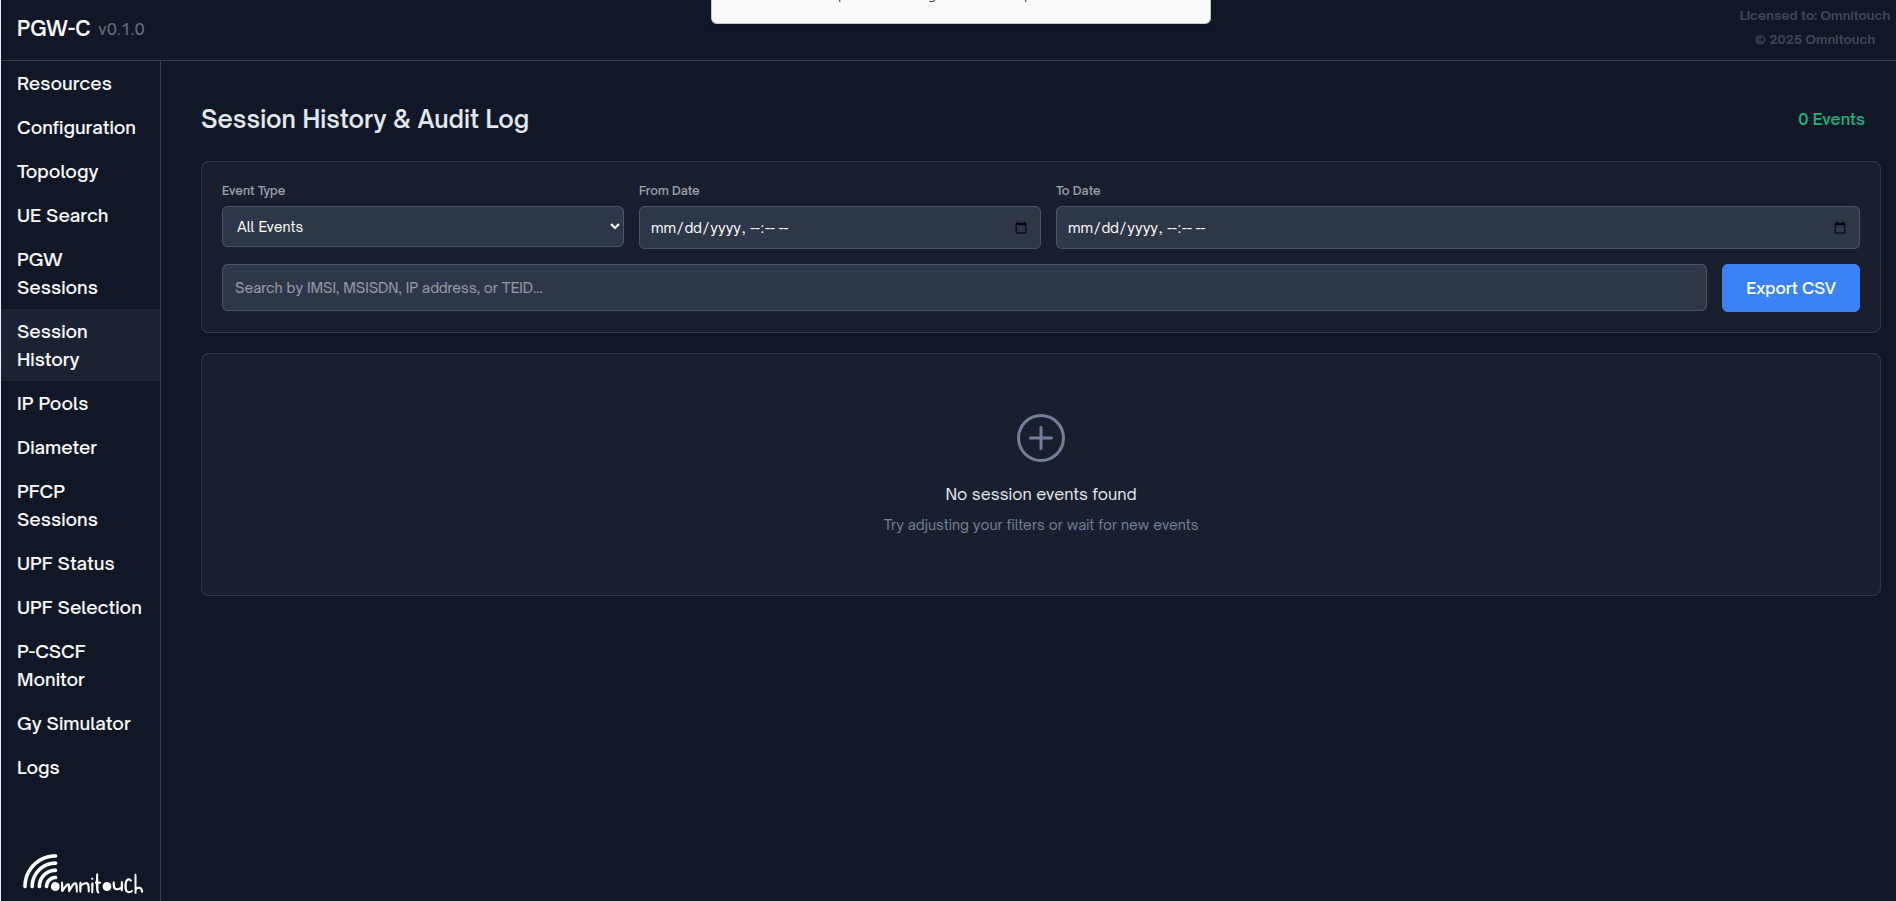Expand the All Events type dropdown
The width and height of the screenshot is (1896, 901).
pos(422,227)
